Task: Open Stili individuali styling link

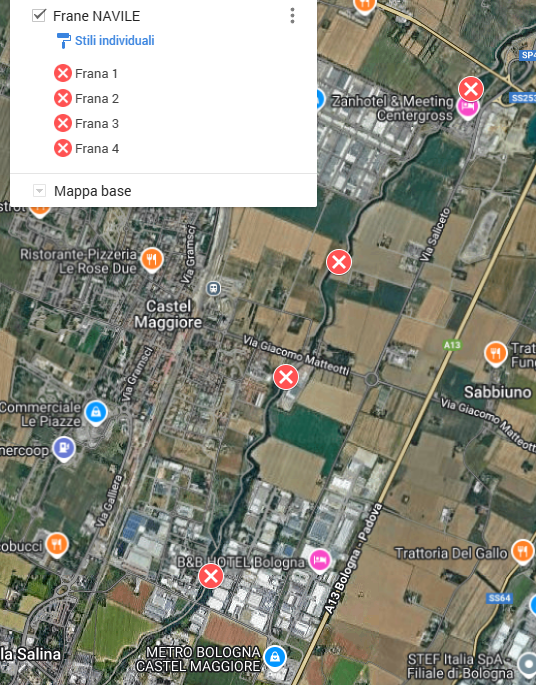Action: point(114,41)
